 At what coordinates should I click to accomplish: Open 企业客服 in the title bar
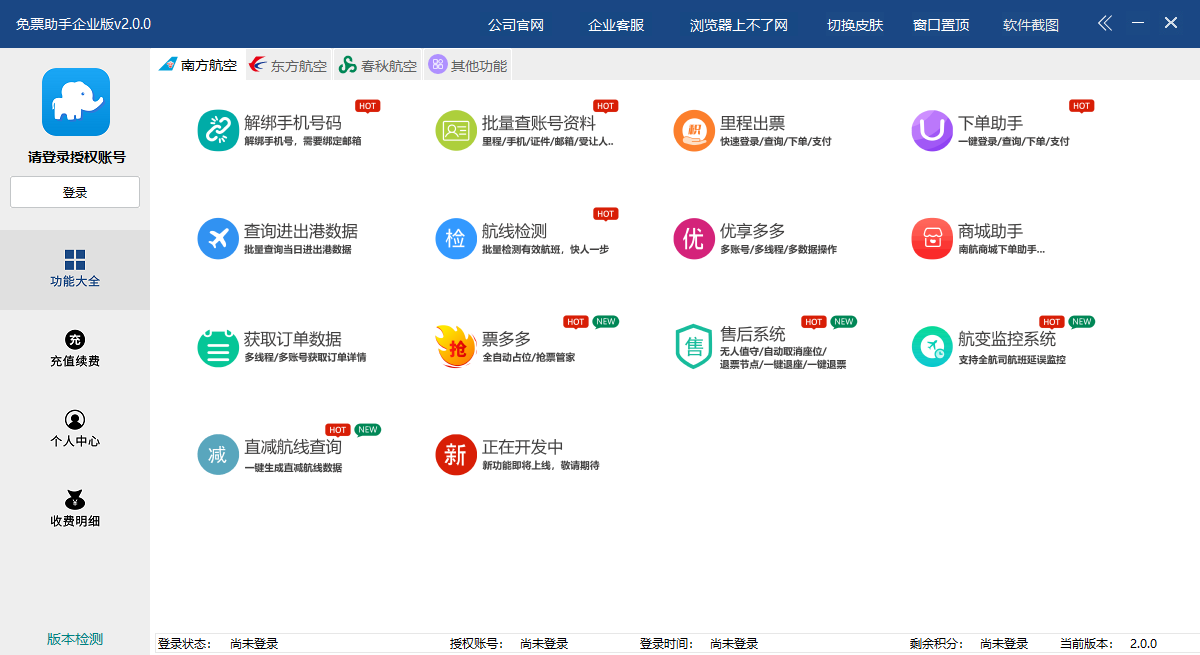[x=616, y=25]
